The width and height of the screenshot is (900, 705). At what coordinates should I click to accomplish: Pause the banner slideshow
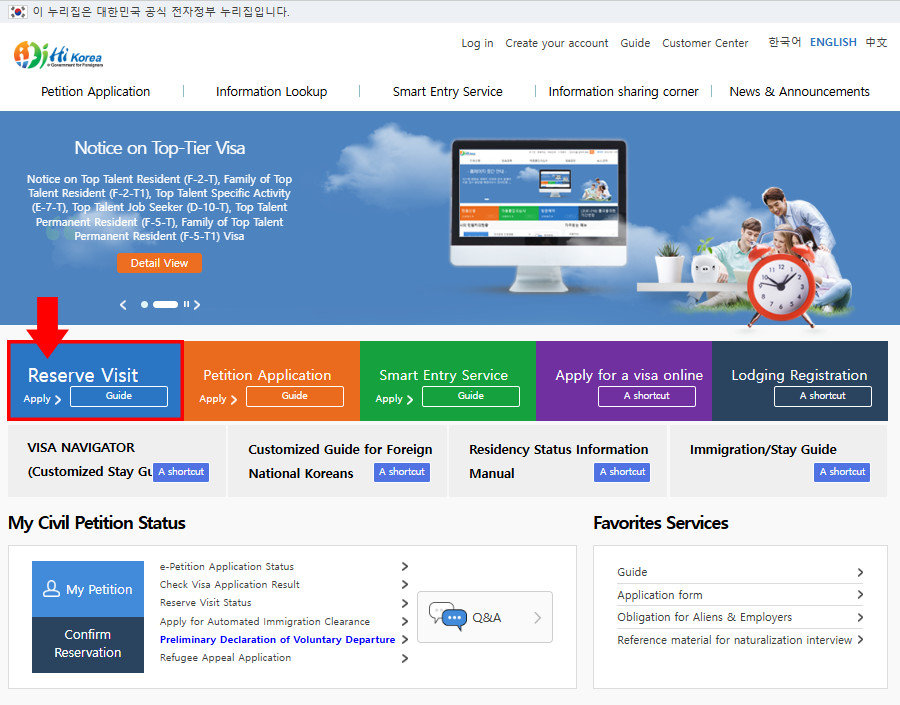tap(186, 304)
